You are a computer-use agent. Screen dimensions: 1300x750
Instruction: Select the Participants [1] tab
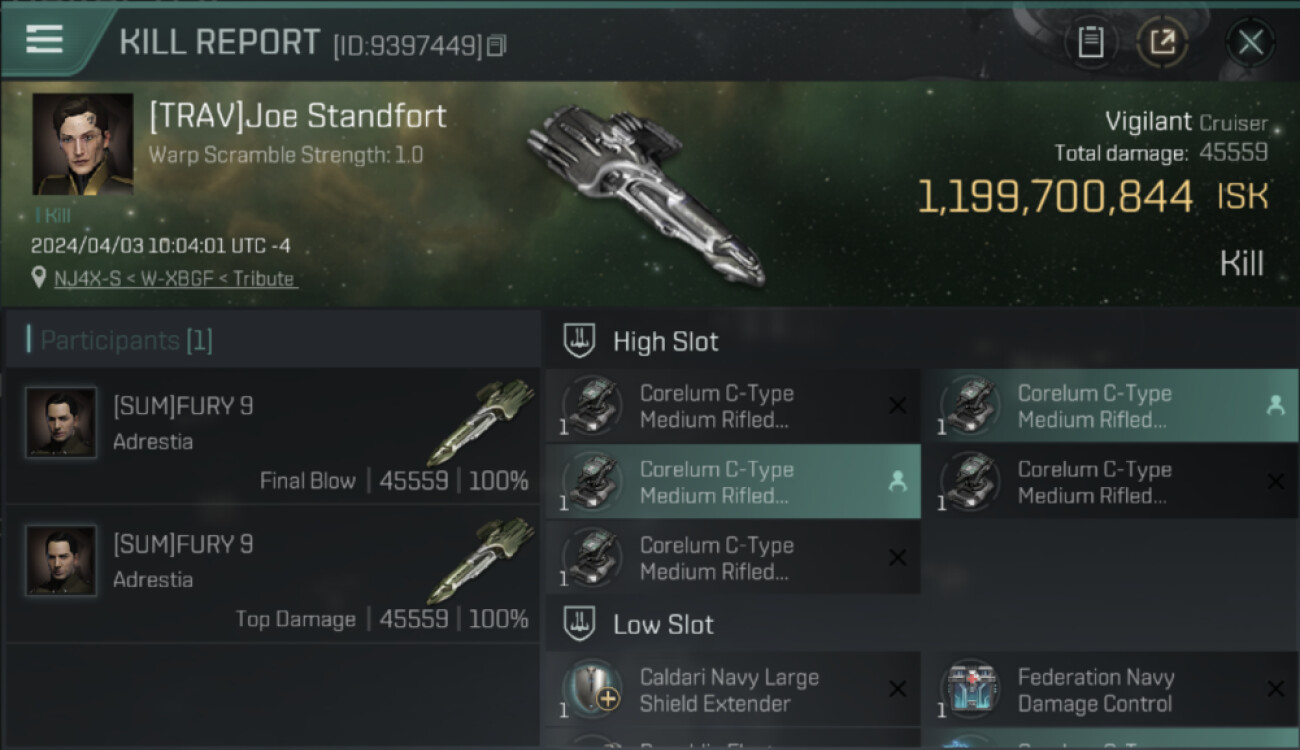pyautogui.click(x=126, y=341)
